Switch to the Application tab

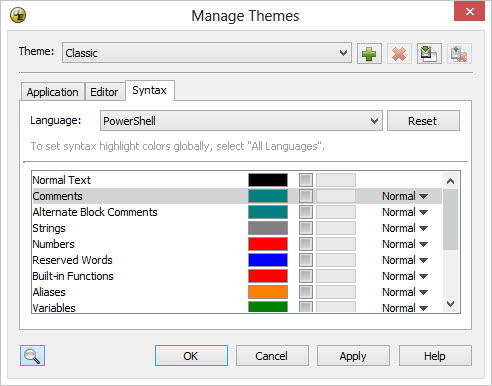click(53, 92)
